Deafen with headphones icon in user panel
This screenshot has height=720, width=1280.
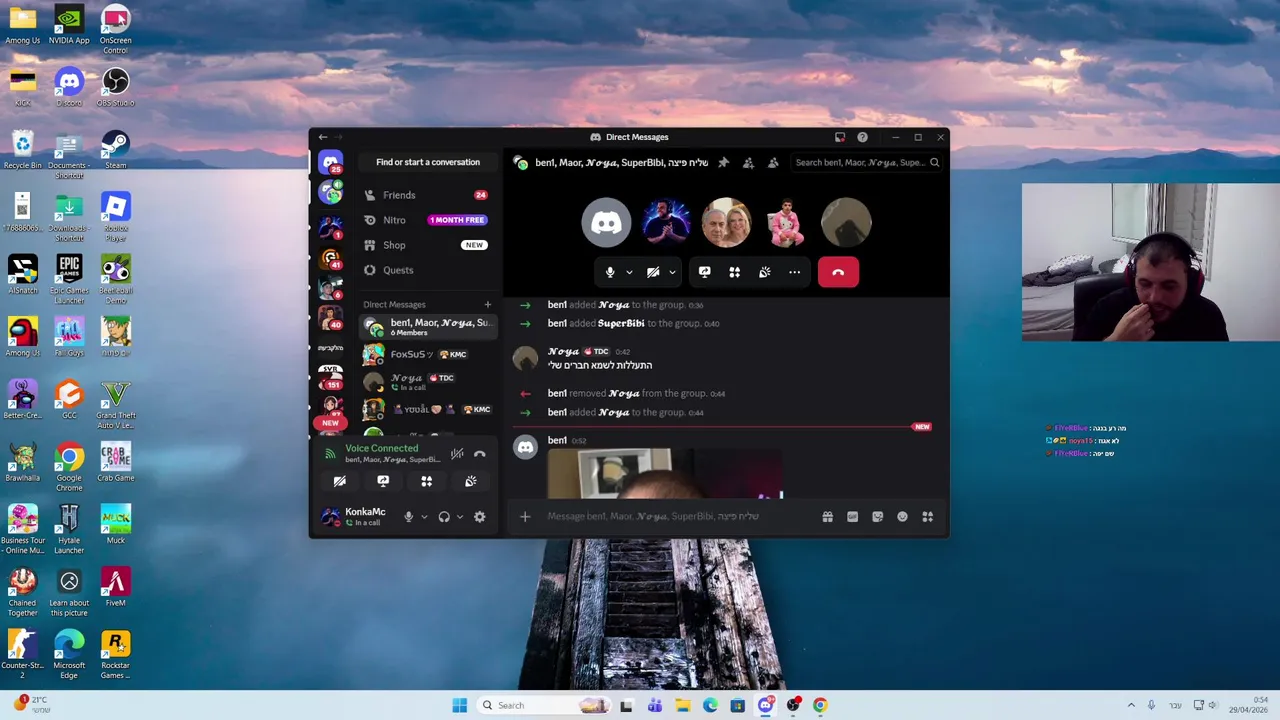coord(444,517)
